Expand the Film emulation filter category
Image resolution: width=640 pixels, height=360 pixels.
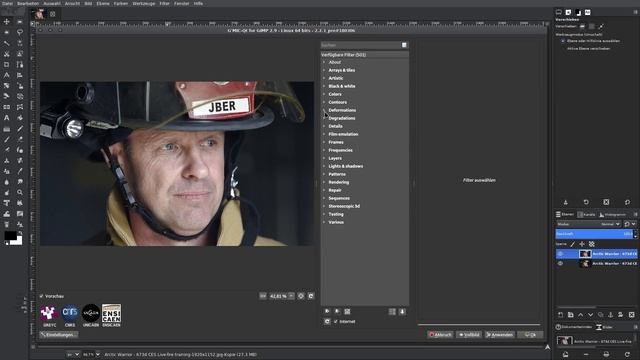324,134
